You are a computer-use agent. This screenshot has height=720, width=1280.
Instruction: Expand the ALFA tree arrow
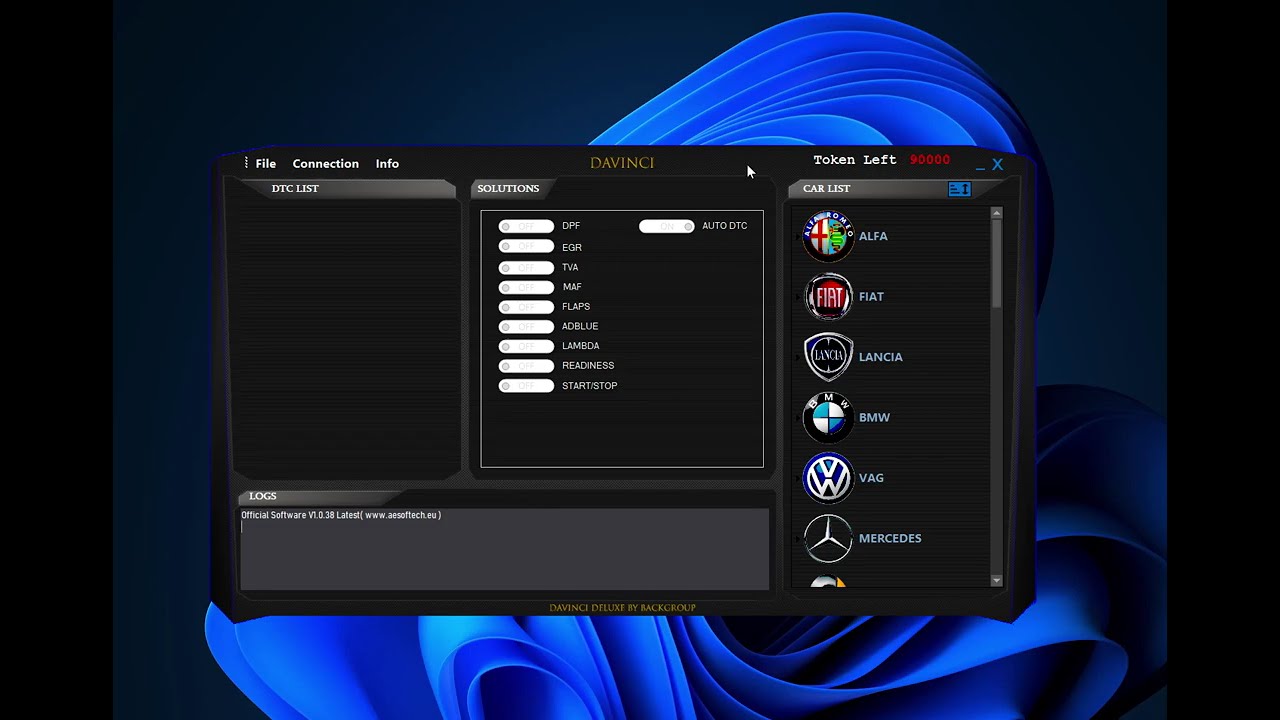click(798, 237)
